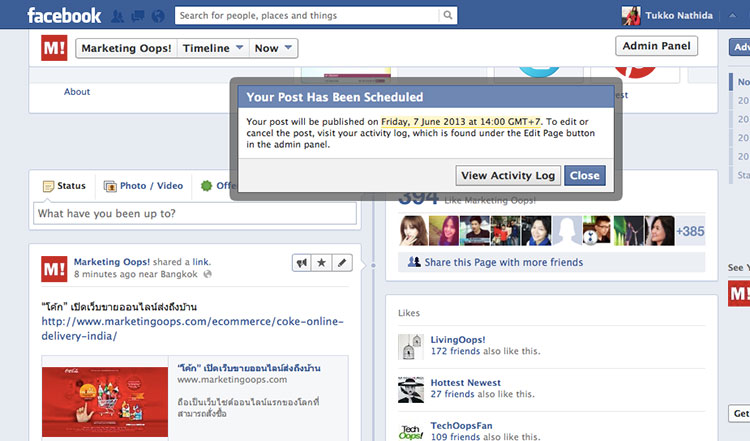This screenshot has width=750, height=441.
Task: Expand the Now dropdown
Action: click(x=273, y=48)
